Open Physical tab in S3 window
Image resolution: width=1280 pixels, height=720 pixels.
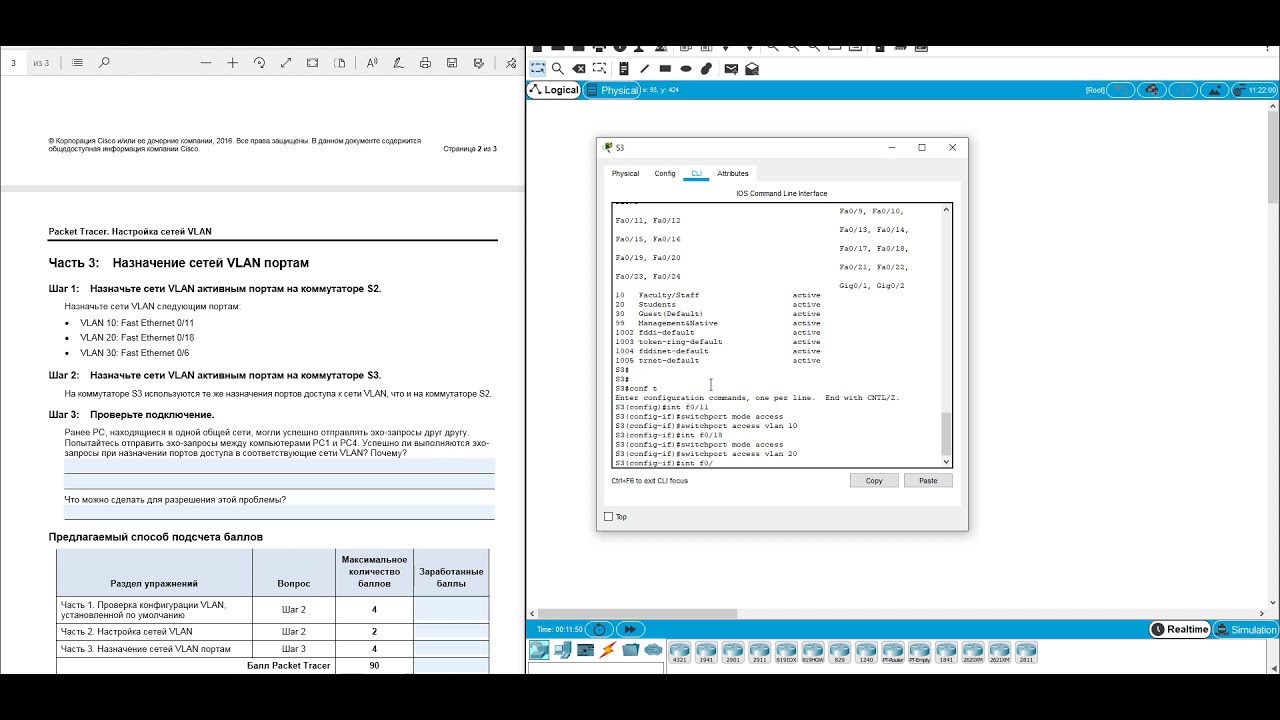pyautogui.click(x=625, y=174)
